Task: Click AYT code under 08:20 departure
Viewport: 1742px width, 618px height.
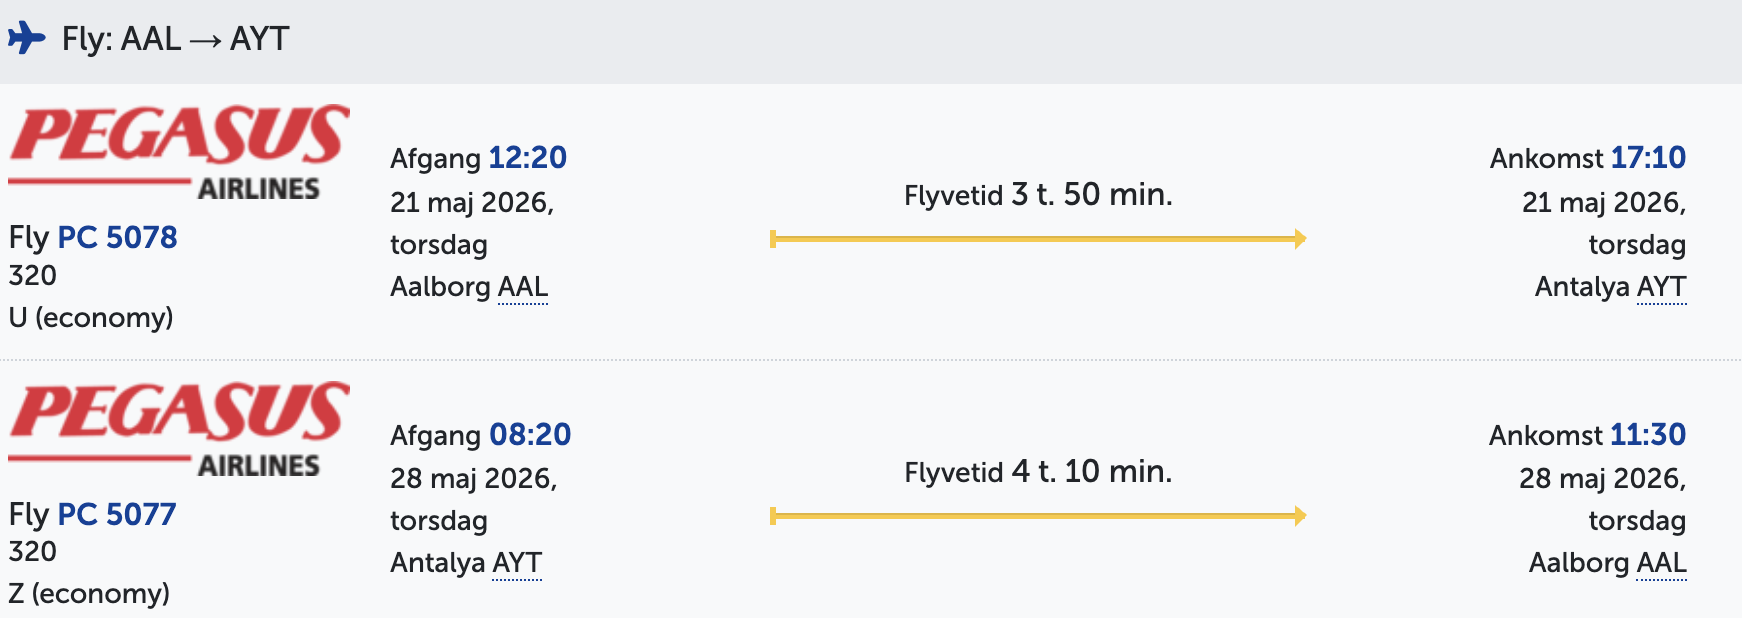Action: tap(517, 563)
